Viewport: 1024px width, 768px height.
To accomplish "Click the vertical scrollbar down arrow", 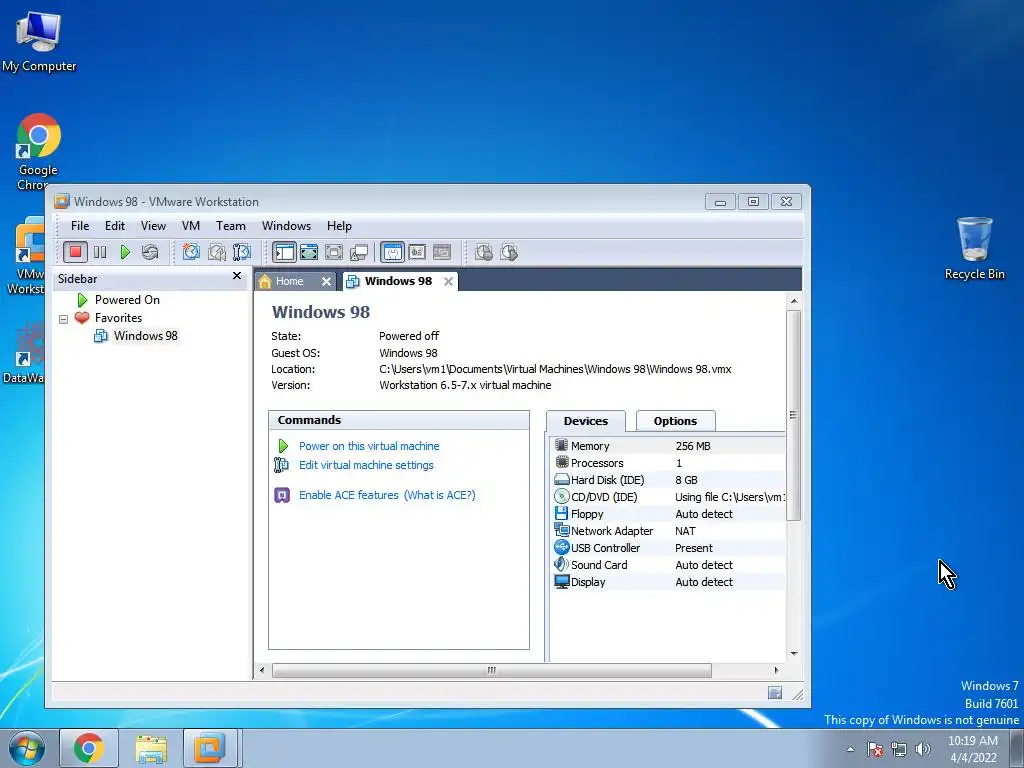I will (x=793, y=653).
